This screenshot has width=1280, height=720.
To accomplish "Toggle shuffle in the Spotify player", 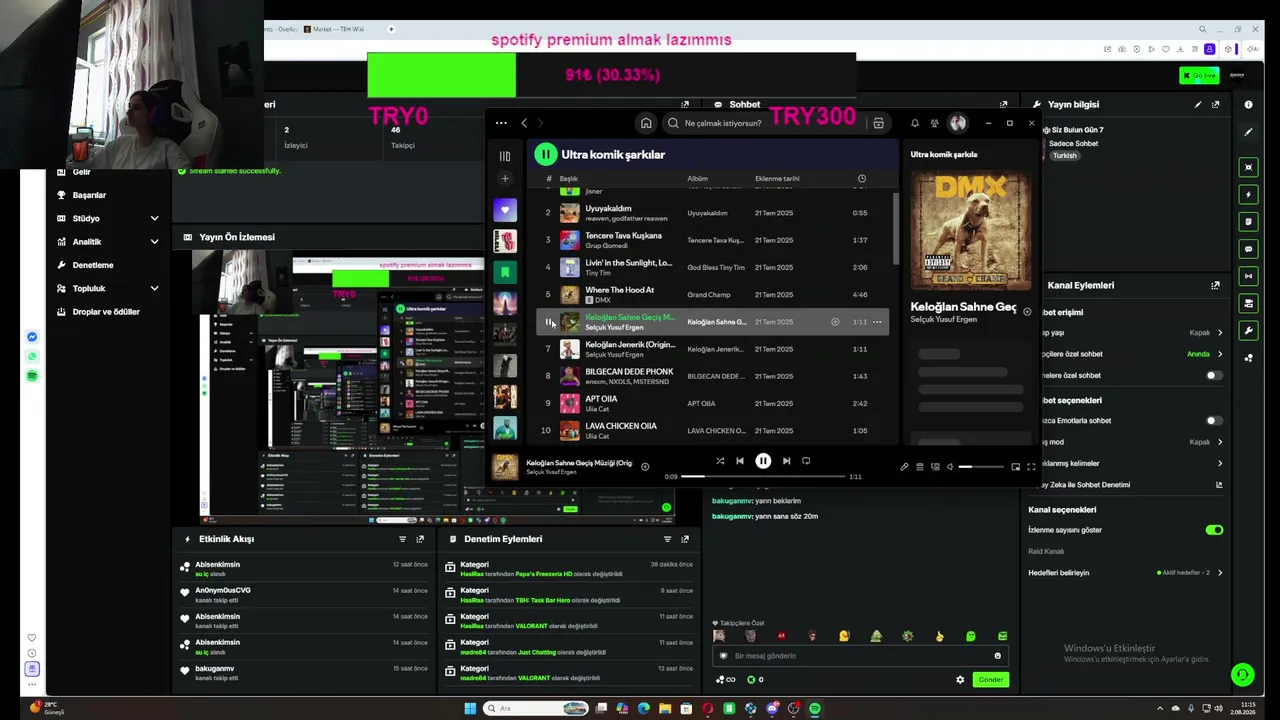I will click(720, 461).
